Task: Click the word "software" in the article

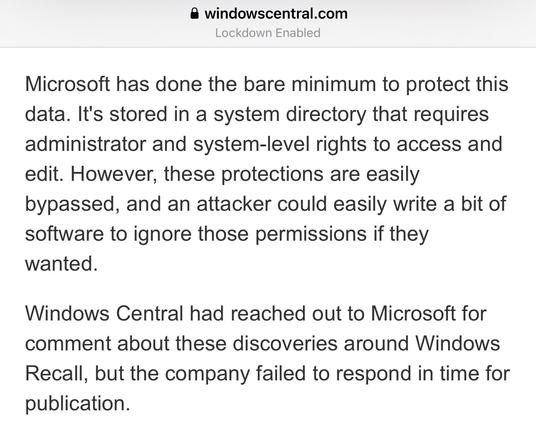Action: tap(64, 234)
